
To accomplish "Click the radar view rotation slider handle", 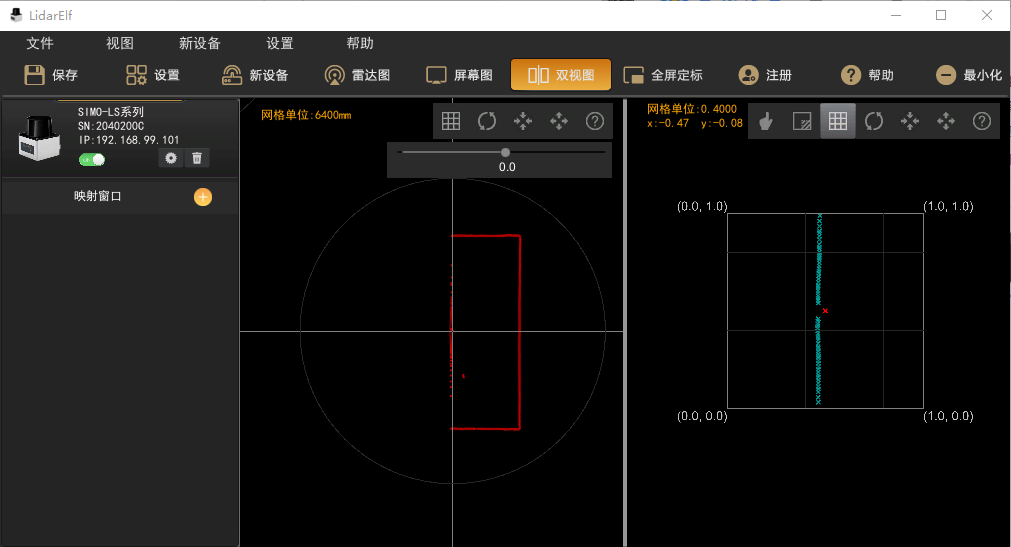I will tap(505, 152).
